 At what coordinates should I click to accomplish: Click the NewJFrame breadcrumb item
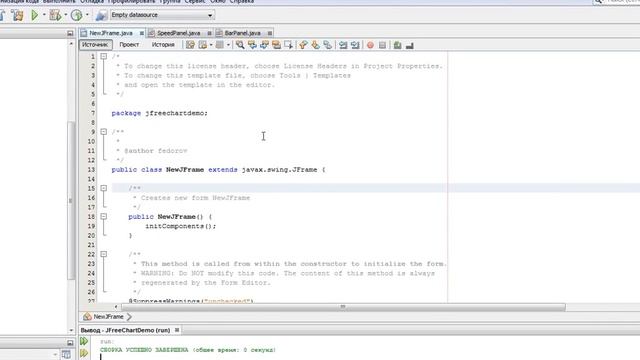[x=103, y=317]
